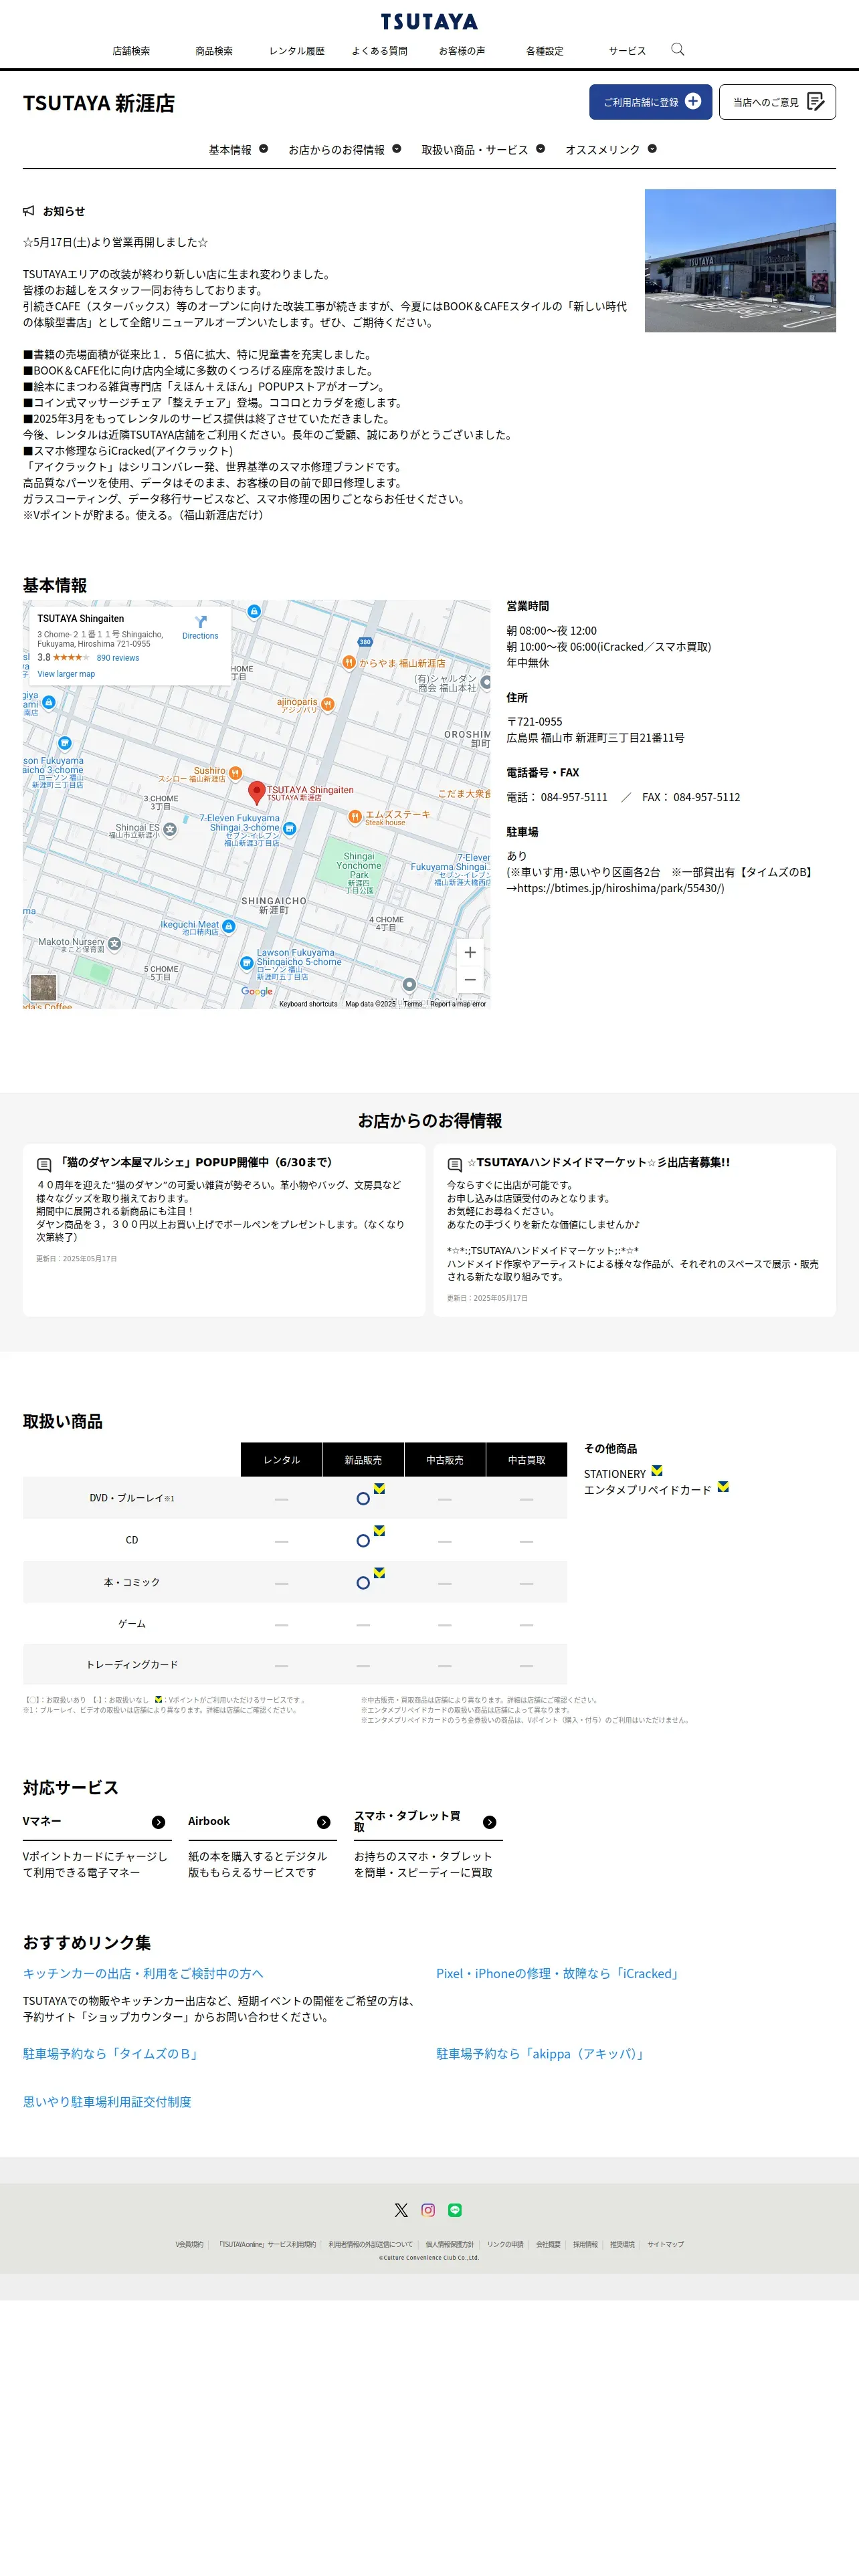Click エムズステーキ restaurant map marker
This screenshot has width=859, height=2576.
pos(355,817)
